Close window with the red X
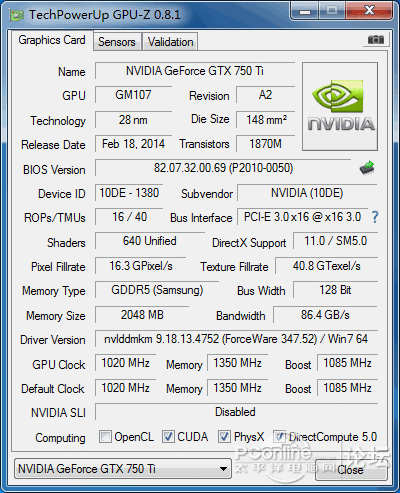This screenshot has width=400, height=493. [369, 11]
